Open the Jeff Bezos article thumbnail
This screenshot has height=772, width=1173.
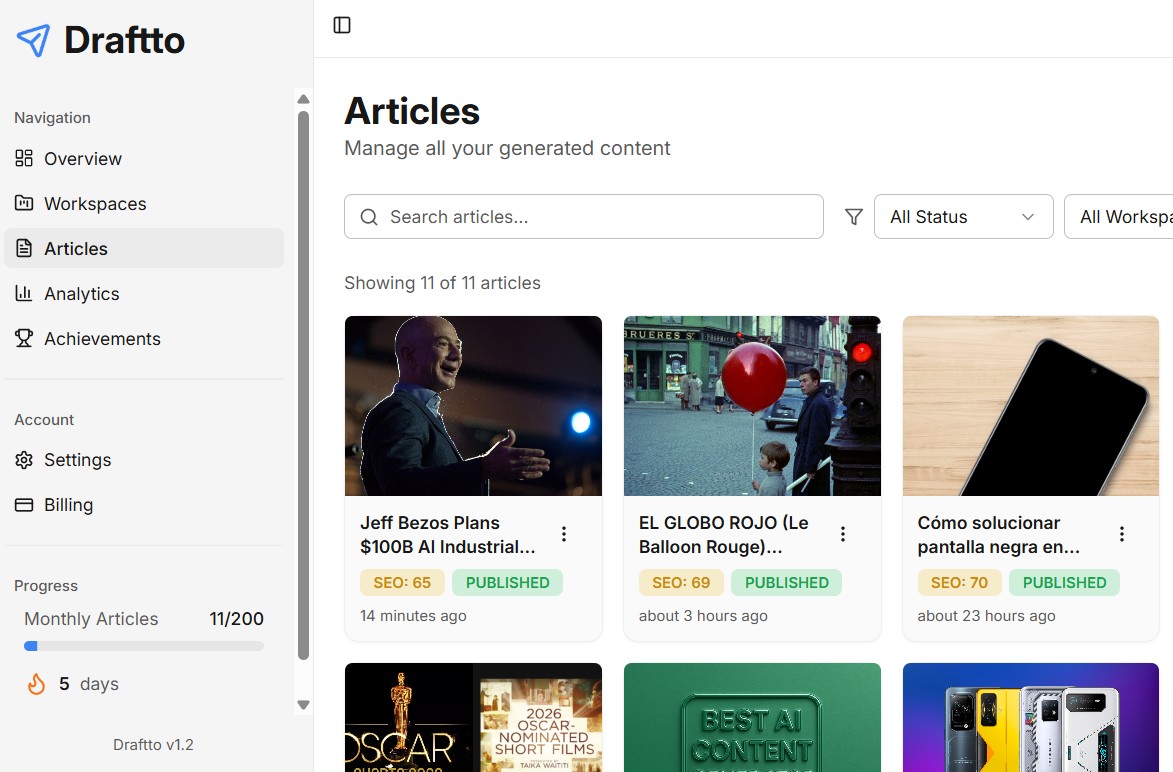474,406
